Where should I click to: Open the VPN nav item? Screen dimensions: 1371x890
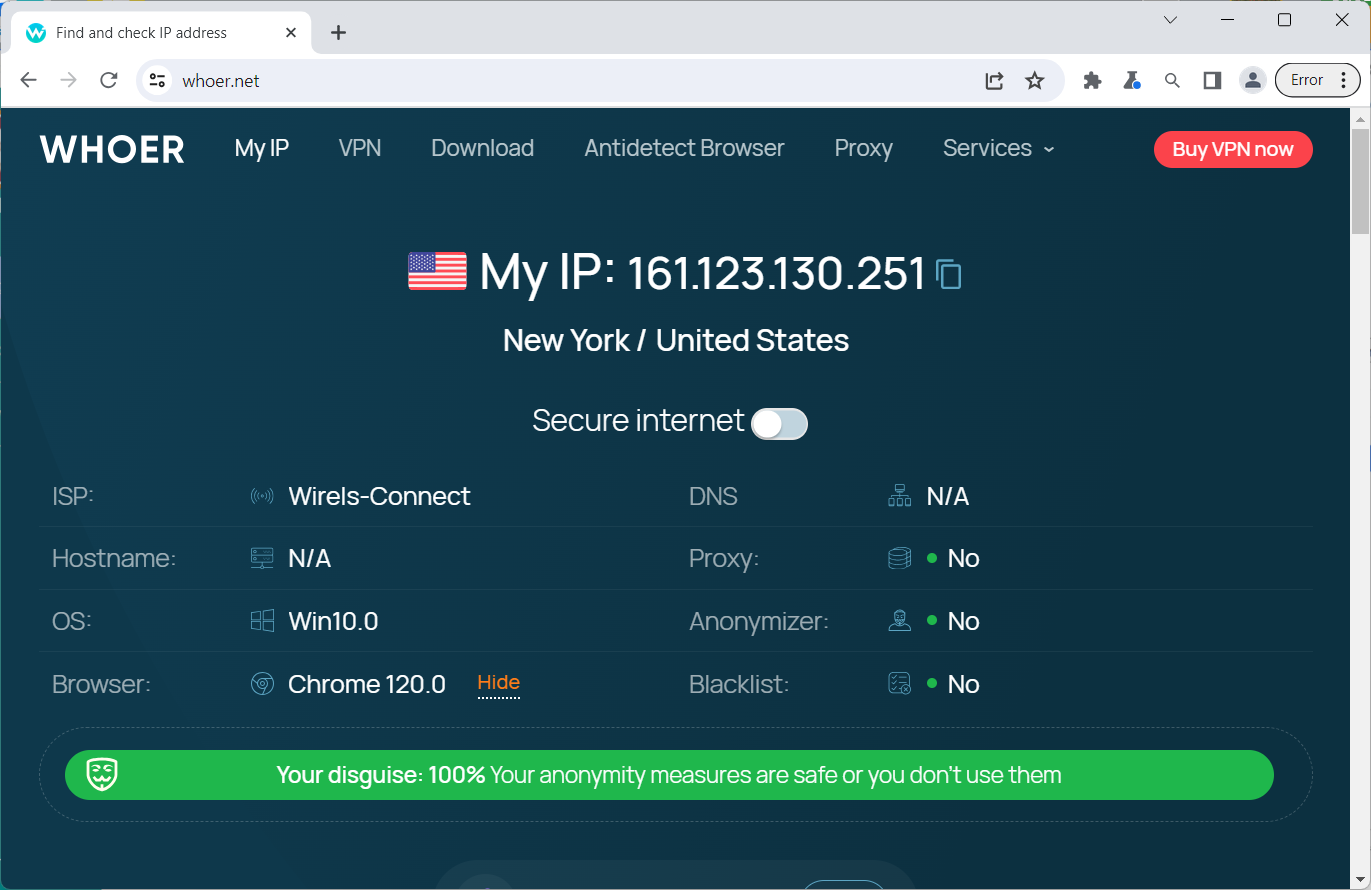360,148
